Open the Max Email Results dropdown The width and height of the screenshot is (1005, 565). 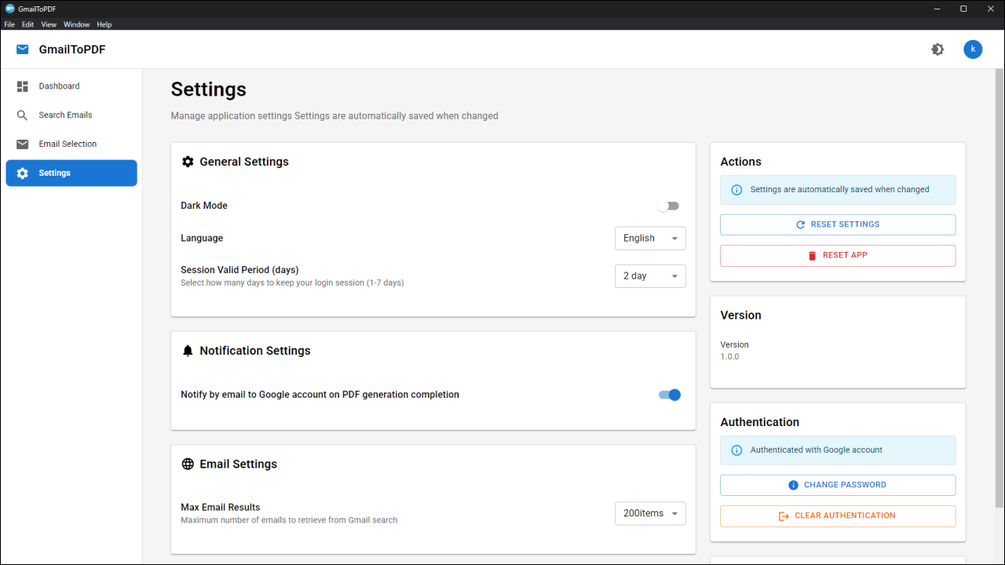click(650, 513)
